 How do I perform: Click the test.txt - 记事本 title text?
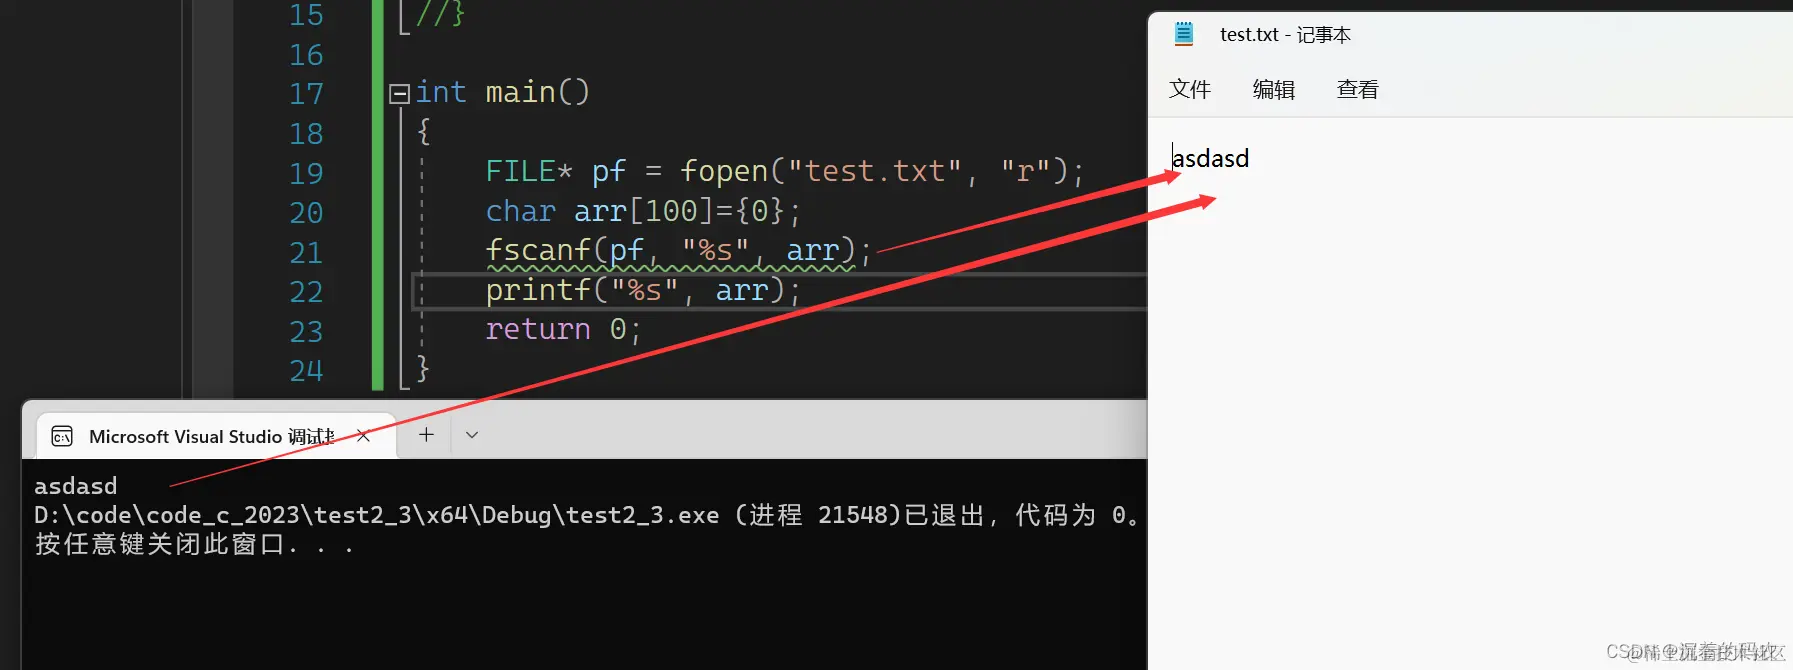(x=1285, y=35)
